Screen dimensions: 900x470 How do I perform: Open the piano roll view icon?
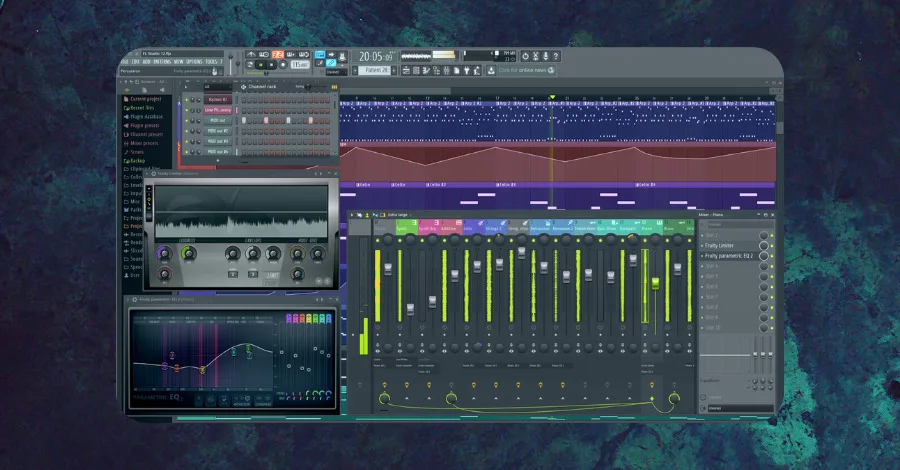coord(426,71)
